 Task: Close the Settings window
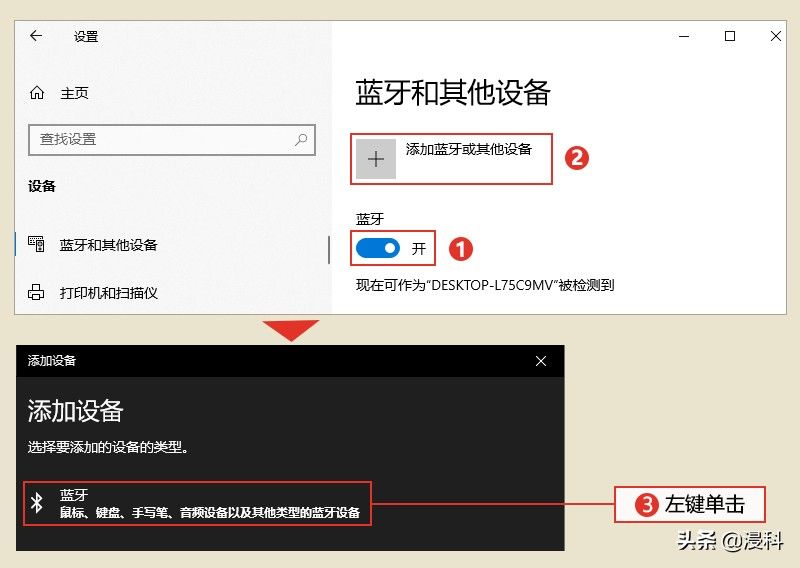pos(776,37)
